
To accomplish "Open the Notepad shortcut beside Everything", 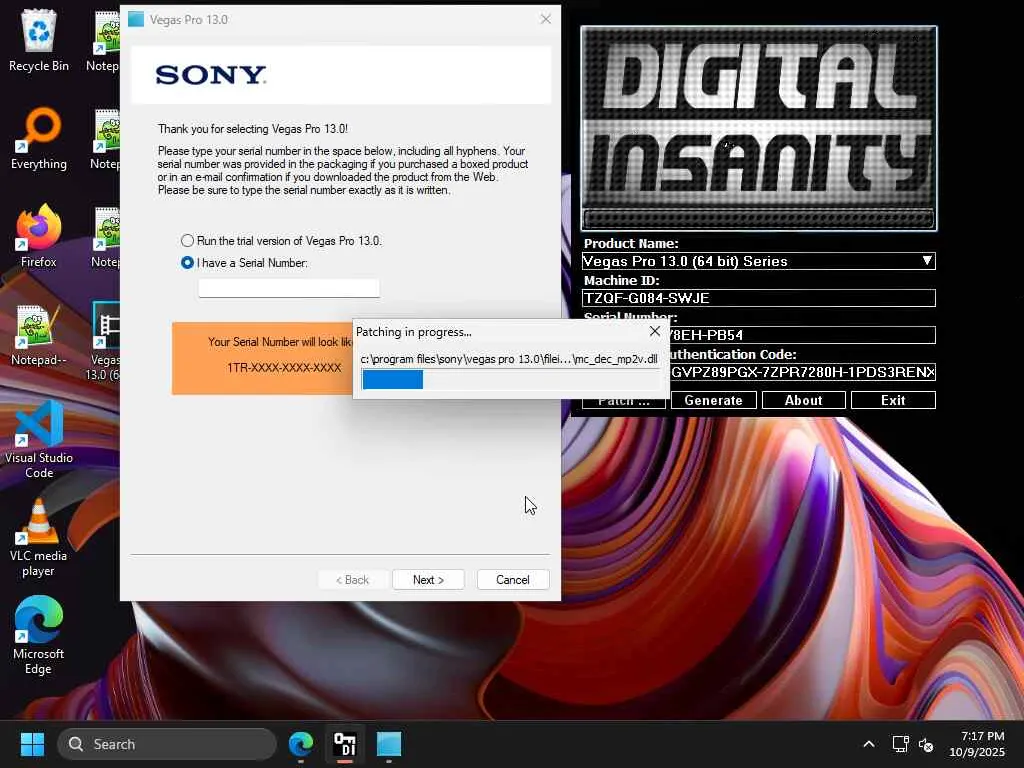I will [x=106, y=138].
